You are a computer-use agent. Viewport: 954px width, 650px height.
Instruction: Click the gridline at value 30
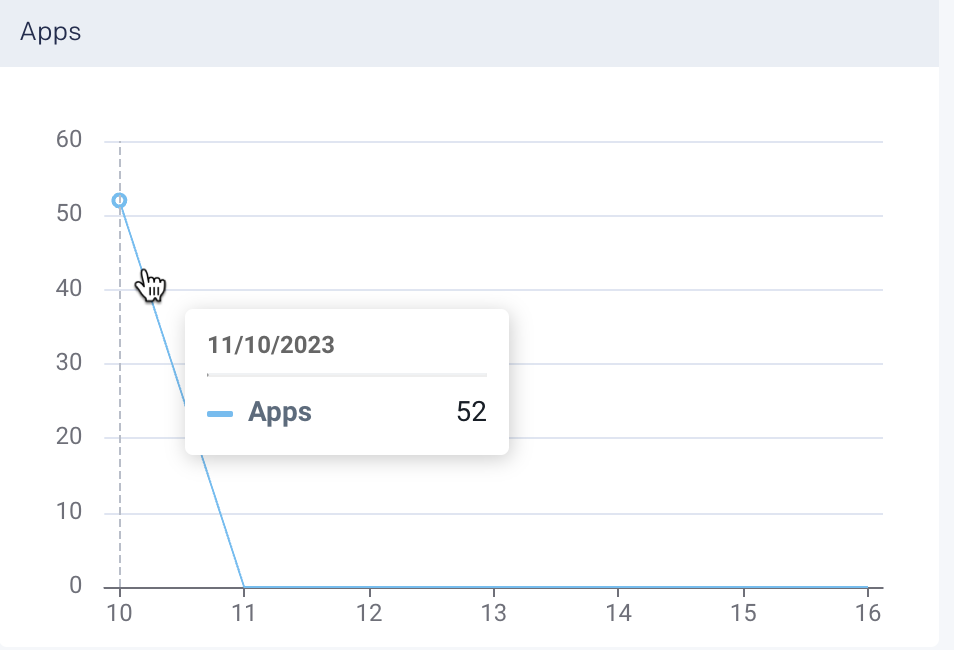click(x=700, y=362)
